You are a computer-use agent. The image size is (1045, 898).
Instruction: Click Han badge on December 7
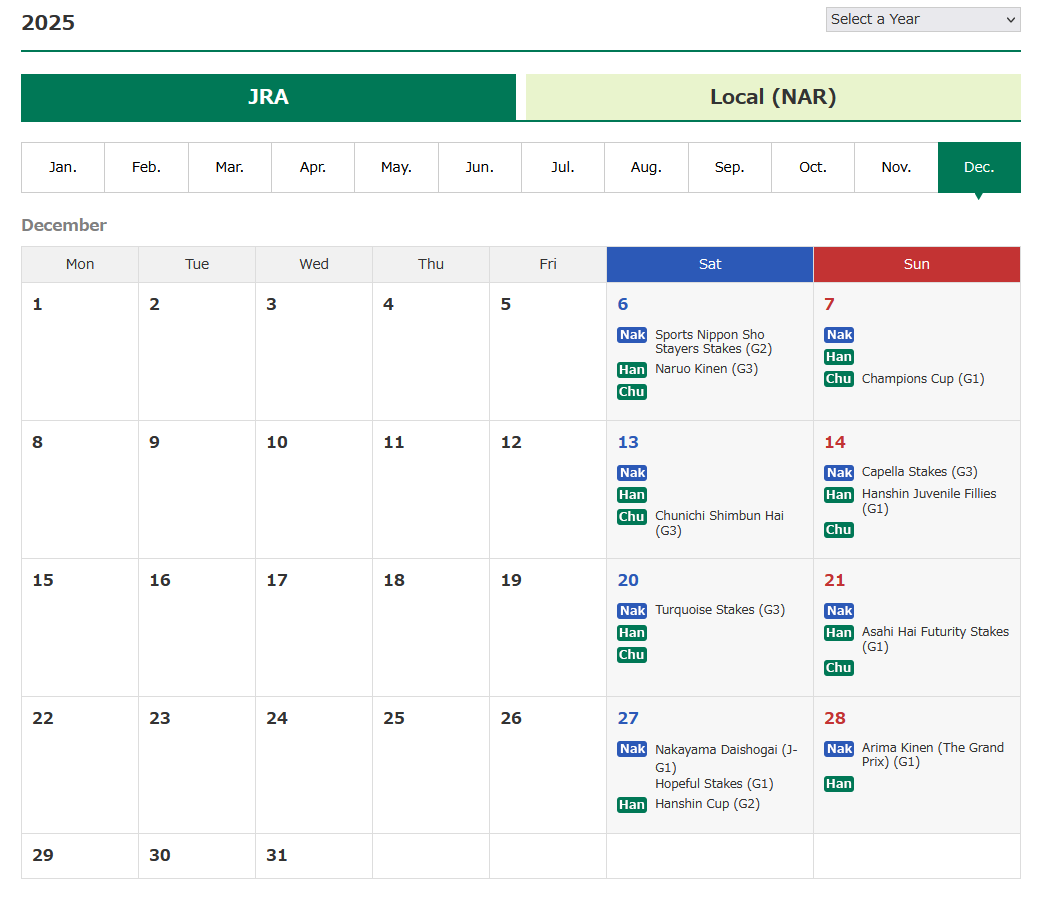click(x=839, y=357)
